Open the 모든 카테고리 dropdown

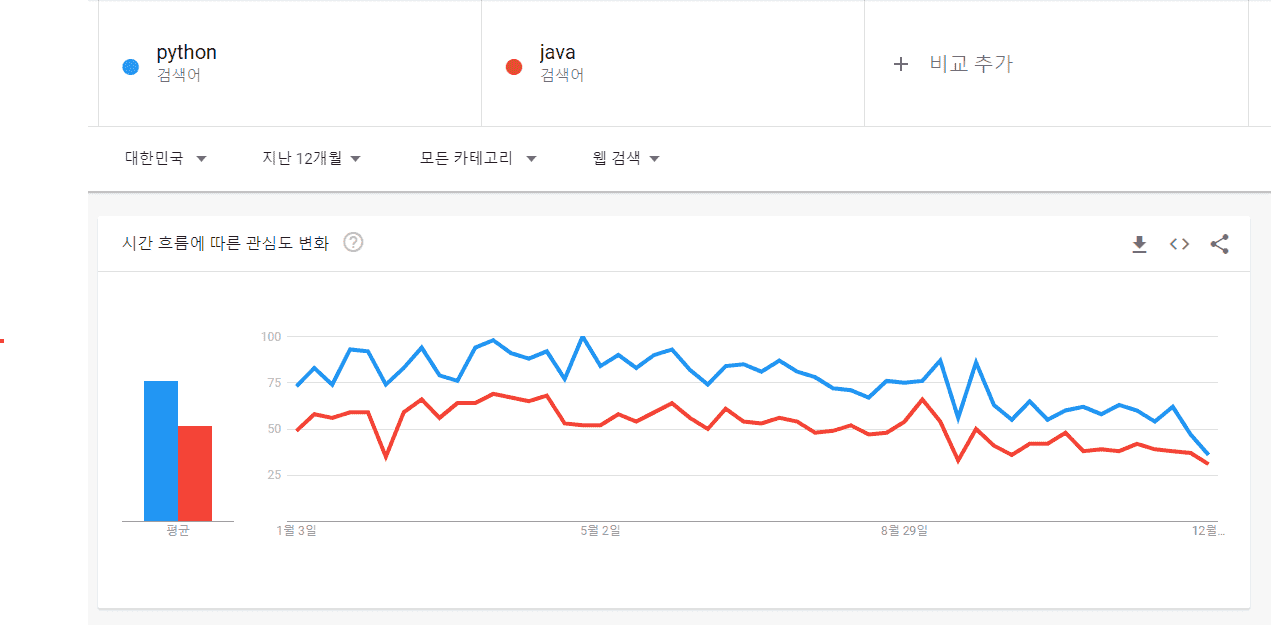[478, 158]
